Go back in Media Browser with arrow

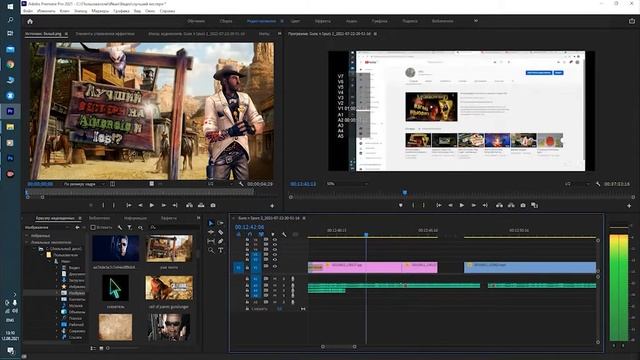(x=77, y=227)
